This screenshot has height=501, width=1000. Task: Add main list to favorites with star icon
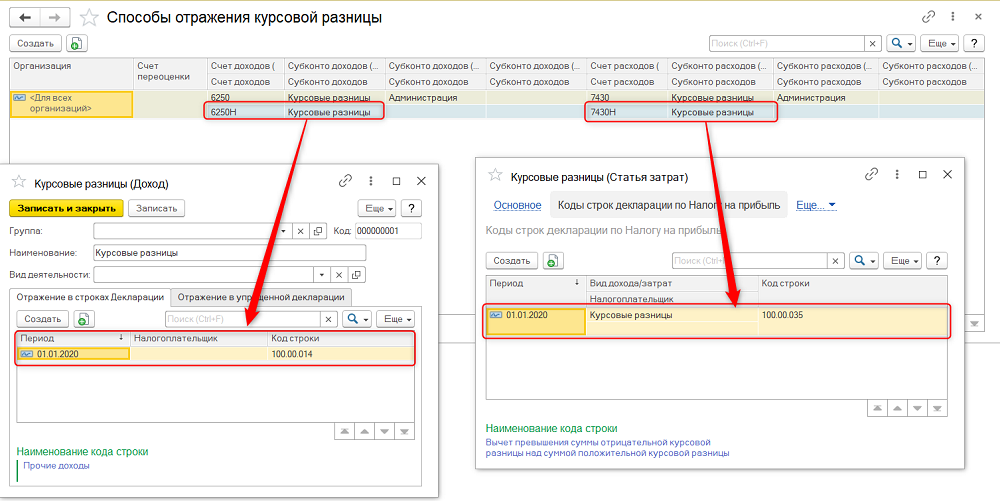[89, 17]
